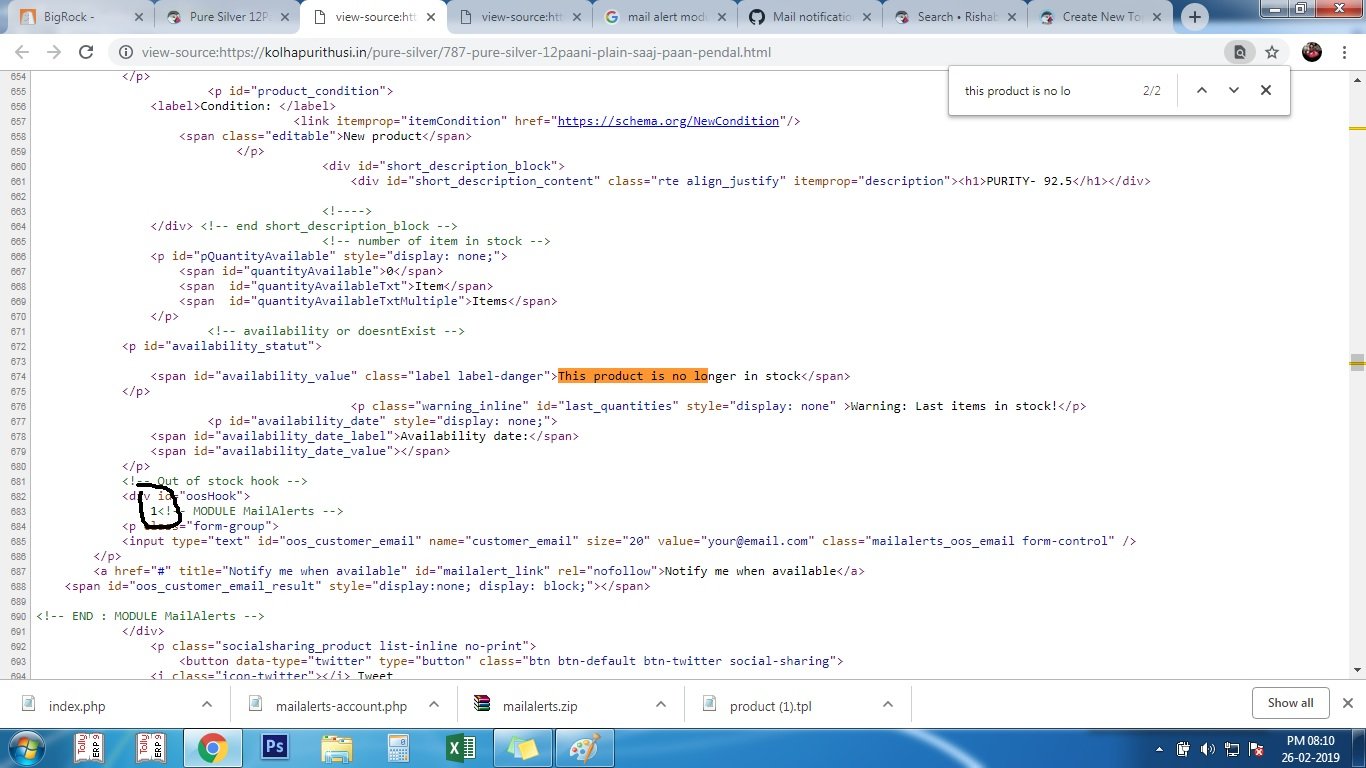Open second Tally ERP 9 taskbar icon

(151, 748)
